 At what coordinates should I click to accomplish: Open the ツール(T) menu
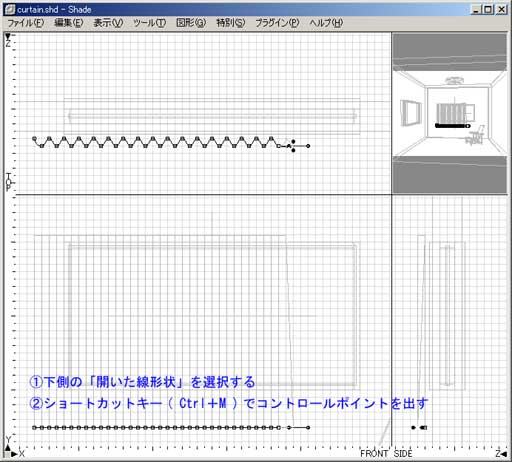coord(149,23)
